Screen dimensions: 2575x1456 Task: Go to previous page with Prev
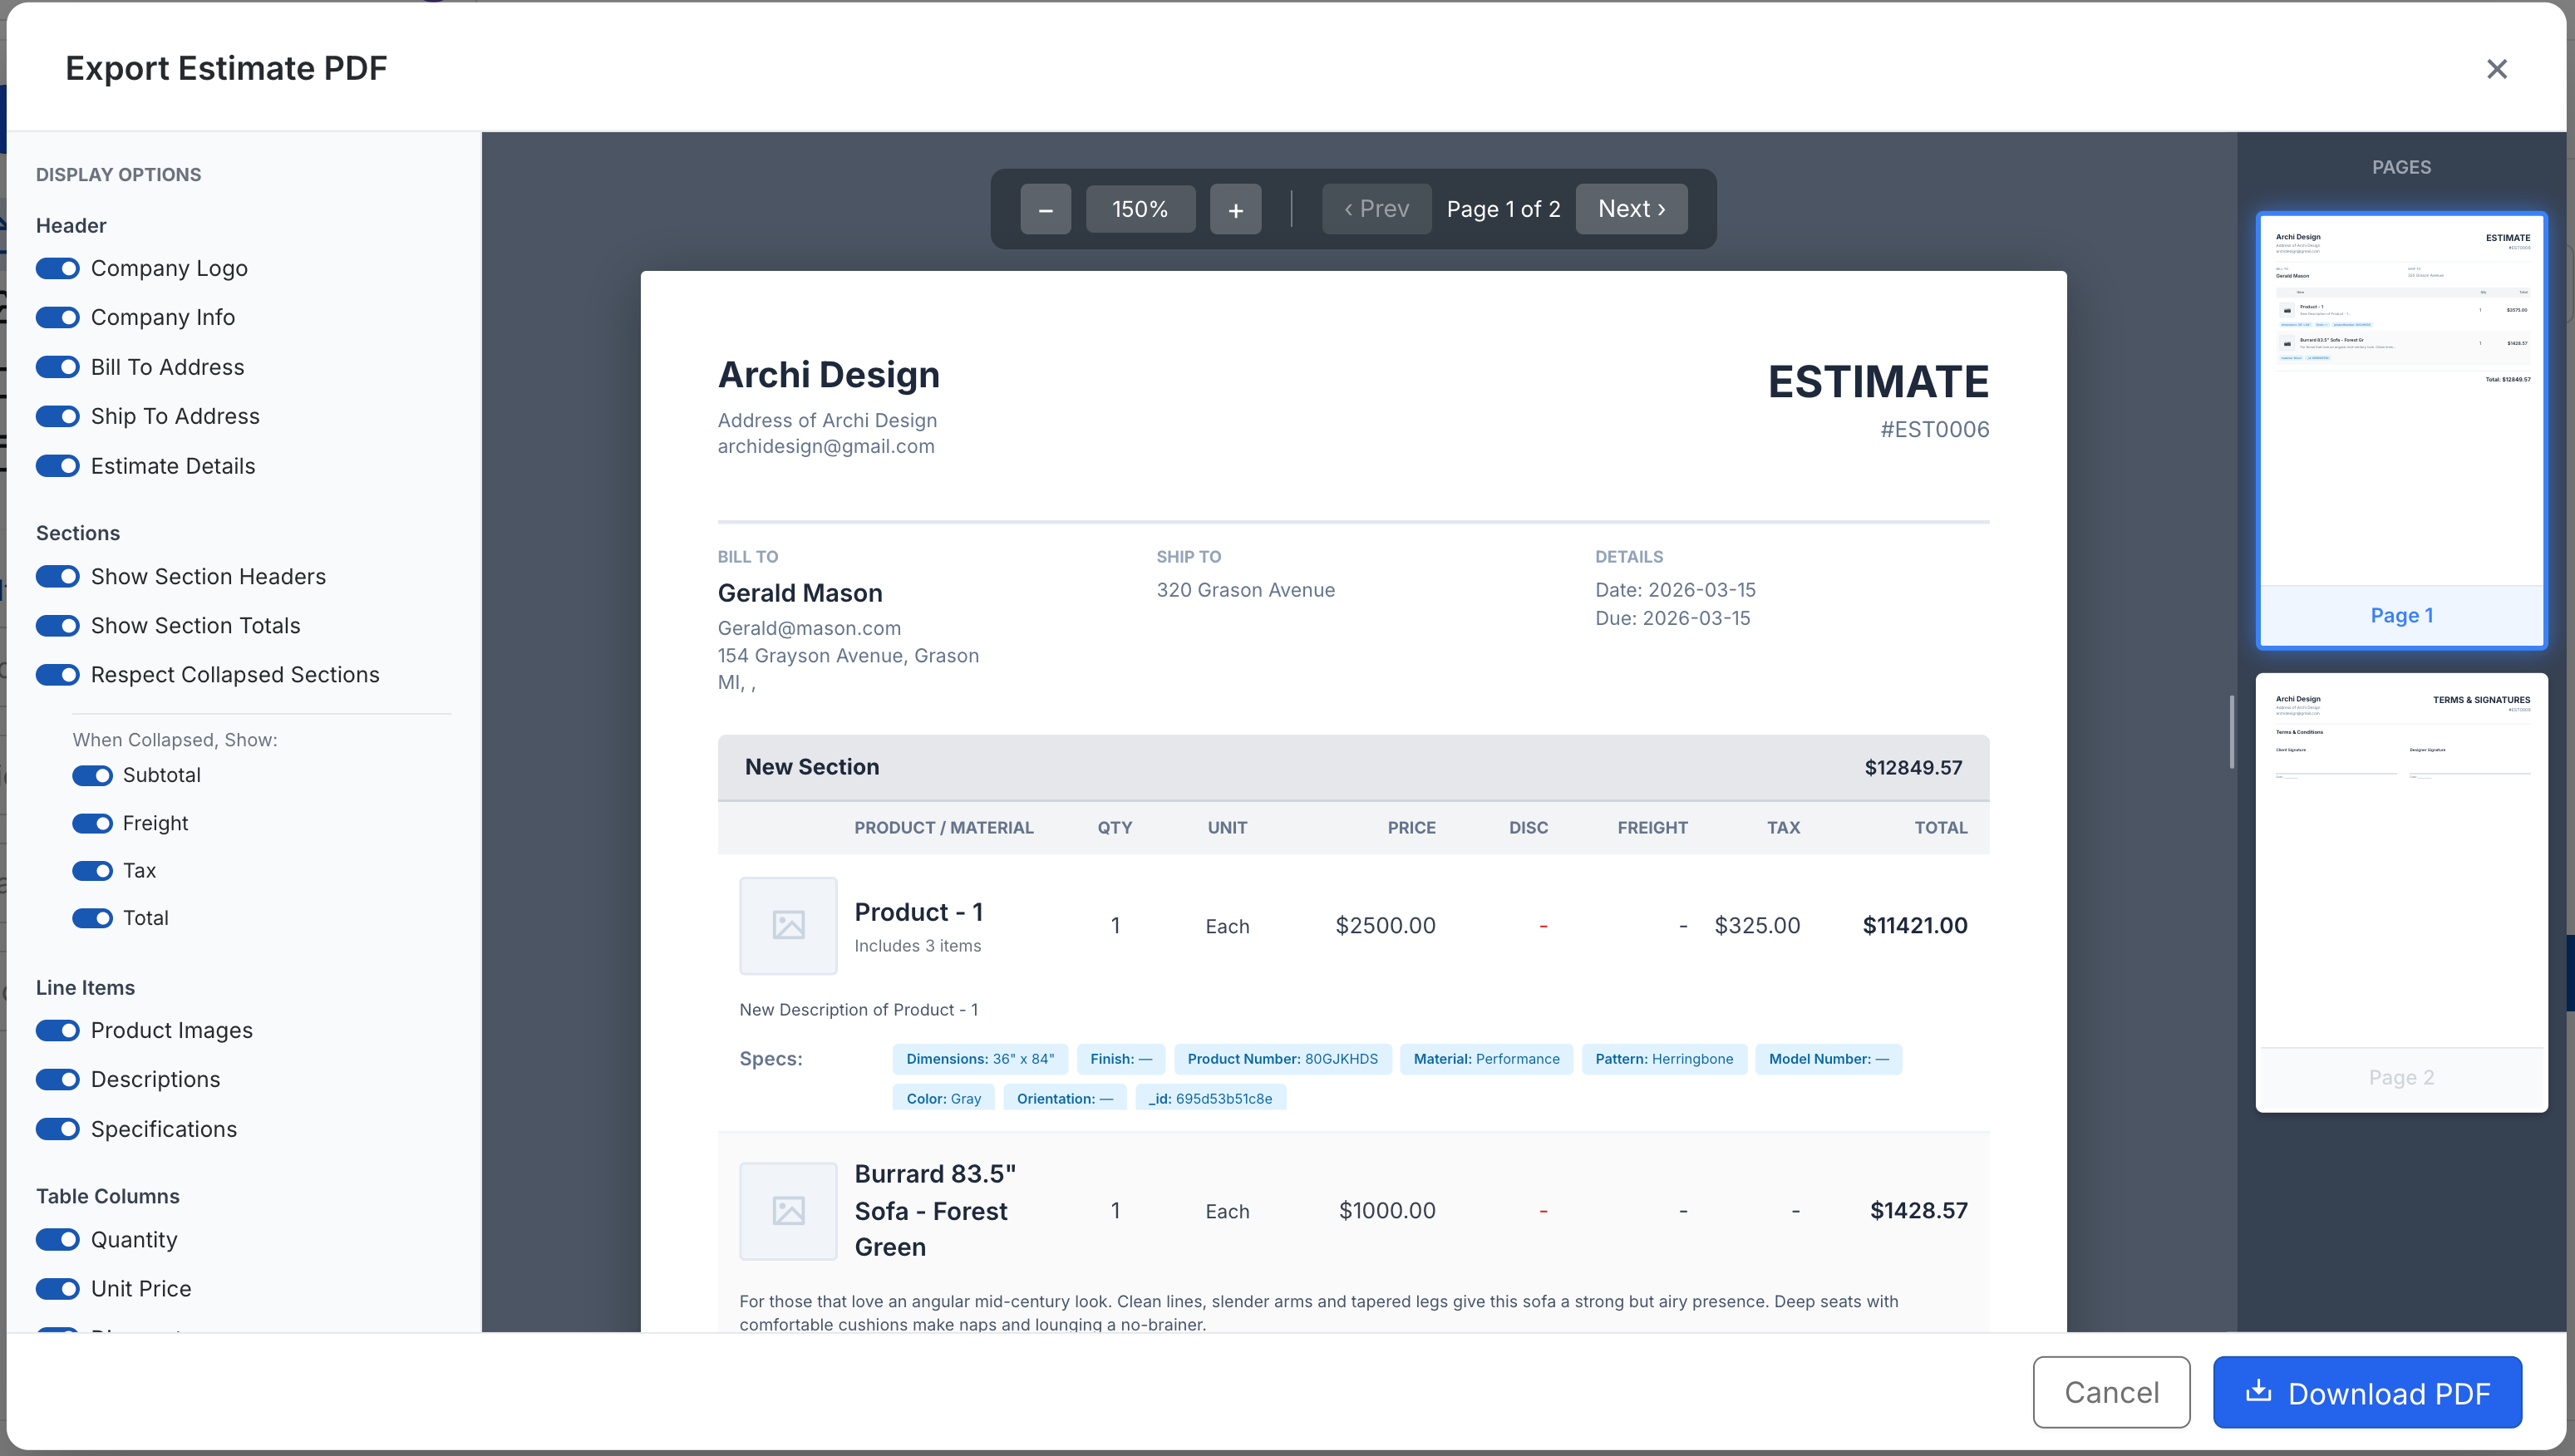(1376, 209)
